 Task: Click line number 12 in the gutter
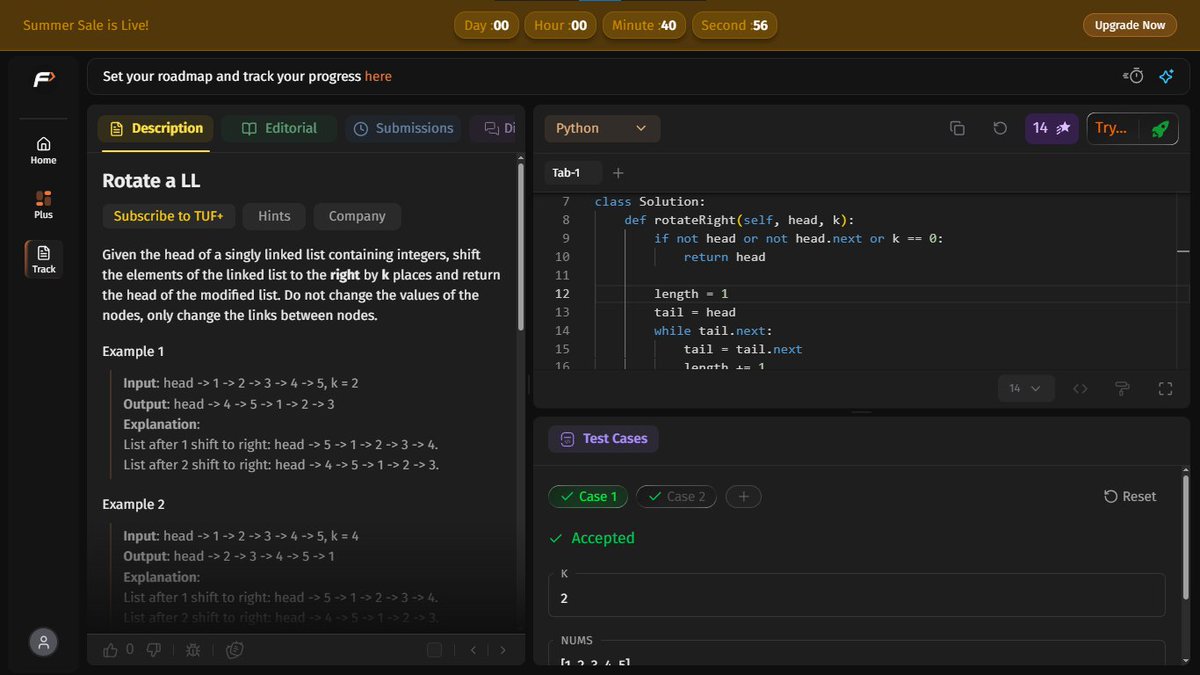coord(562,293)
